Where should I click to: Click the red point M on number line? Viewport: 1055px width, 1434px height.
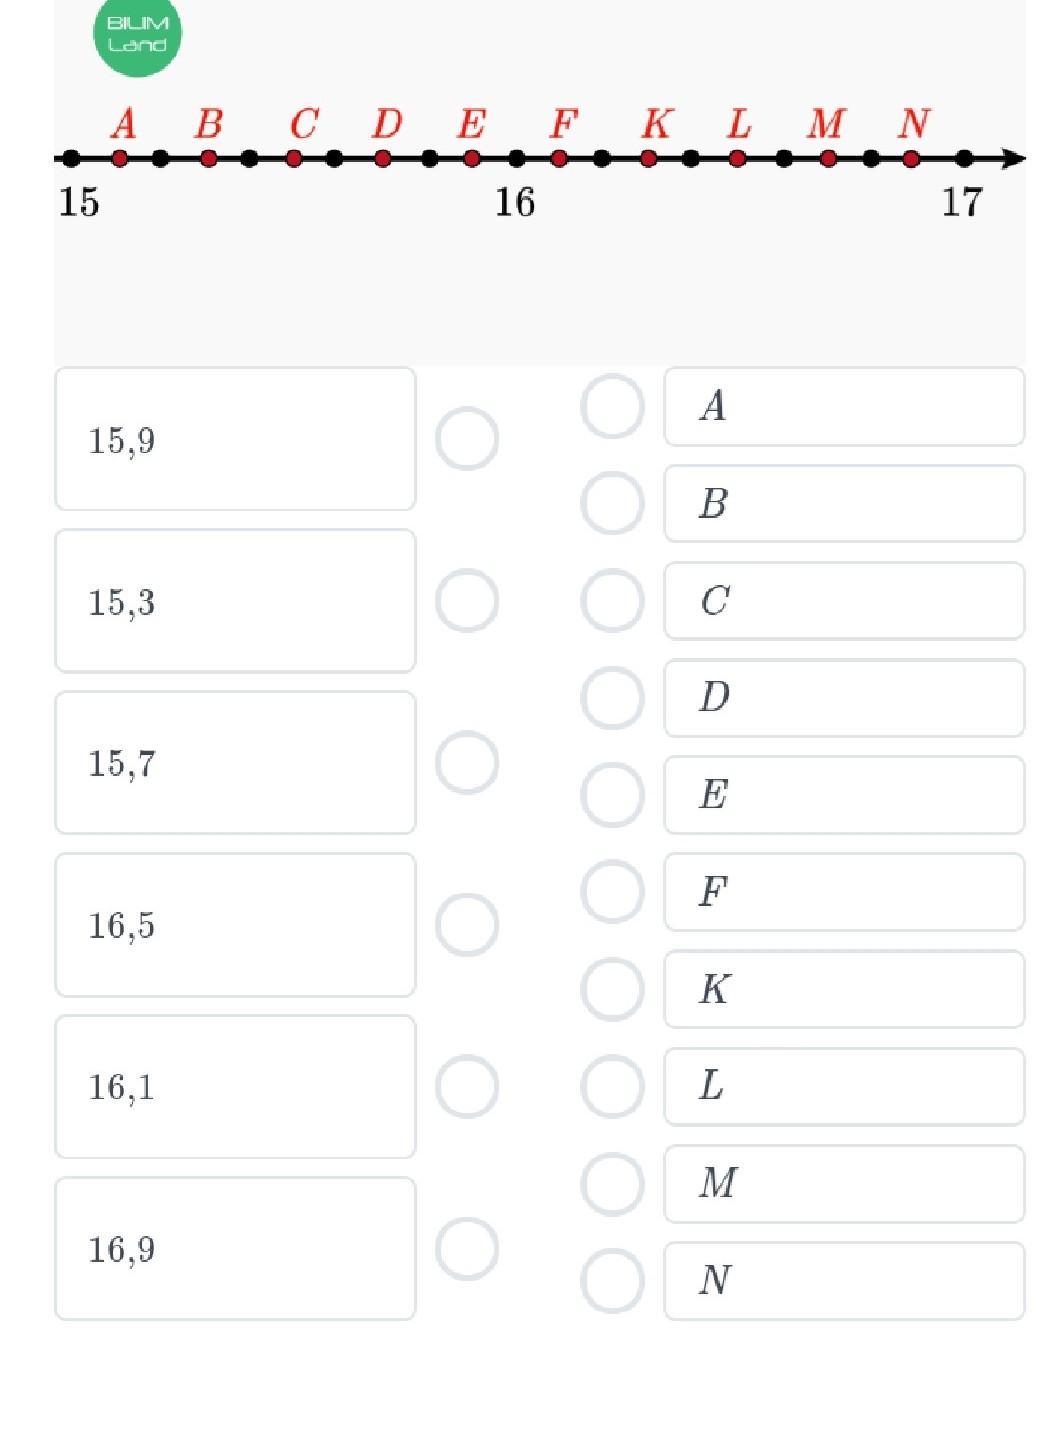(828, 158)
